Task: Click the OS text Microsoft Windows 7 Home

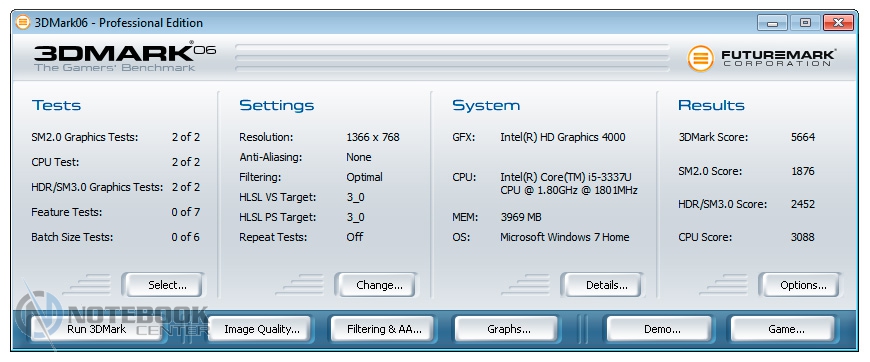Action: [565, 237]
